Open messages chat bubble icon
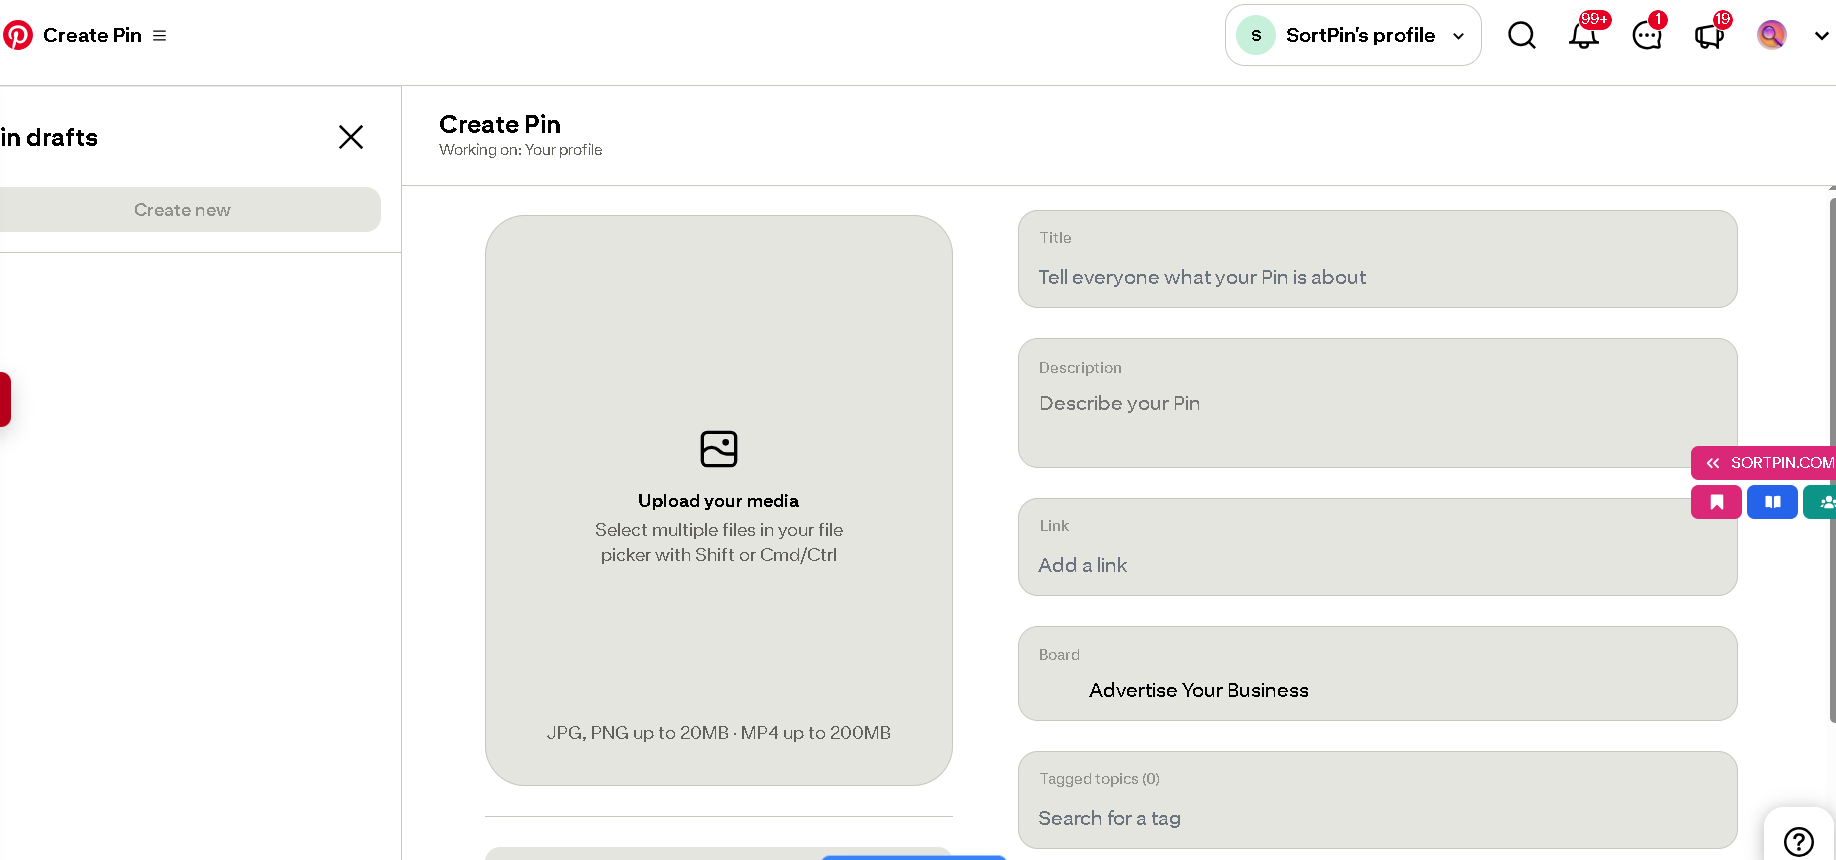 tap(1647, 36)
